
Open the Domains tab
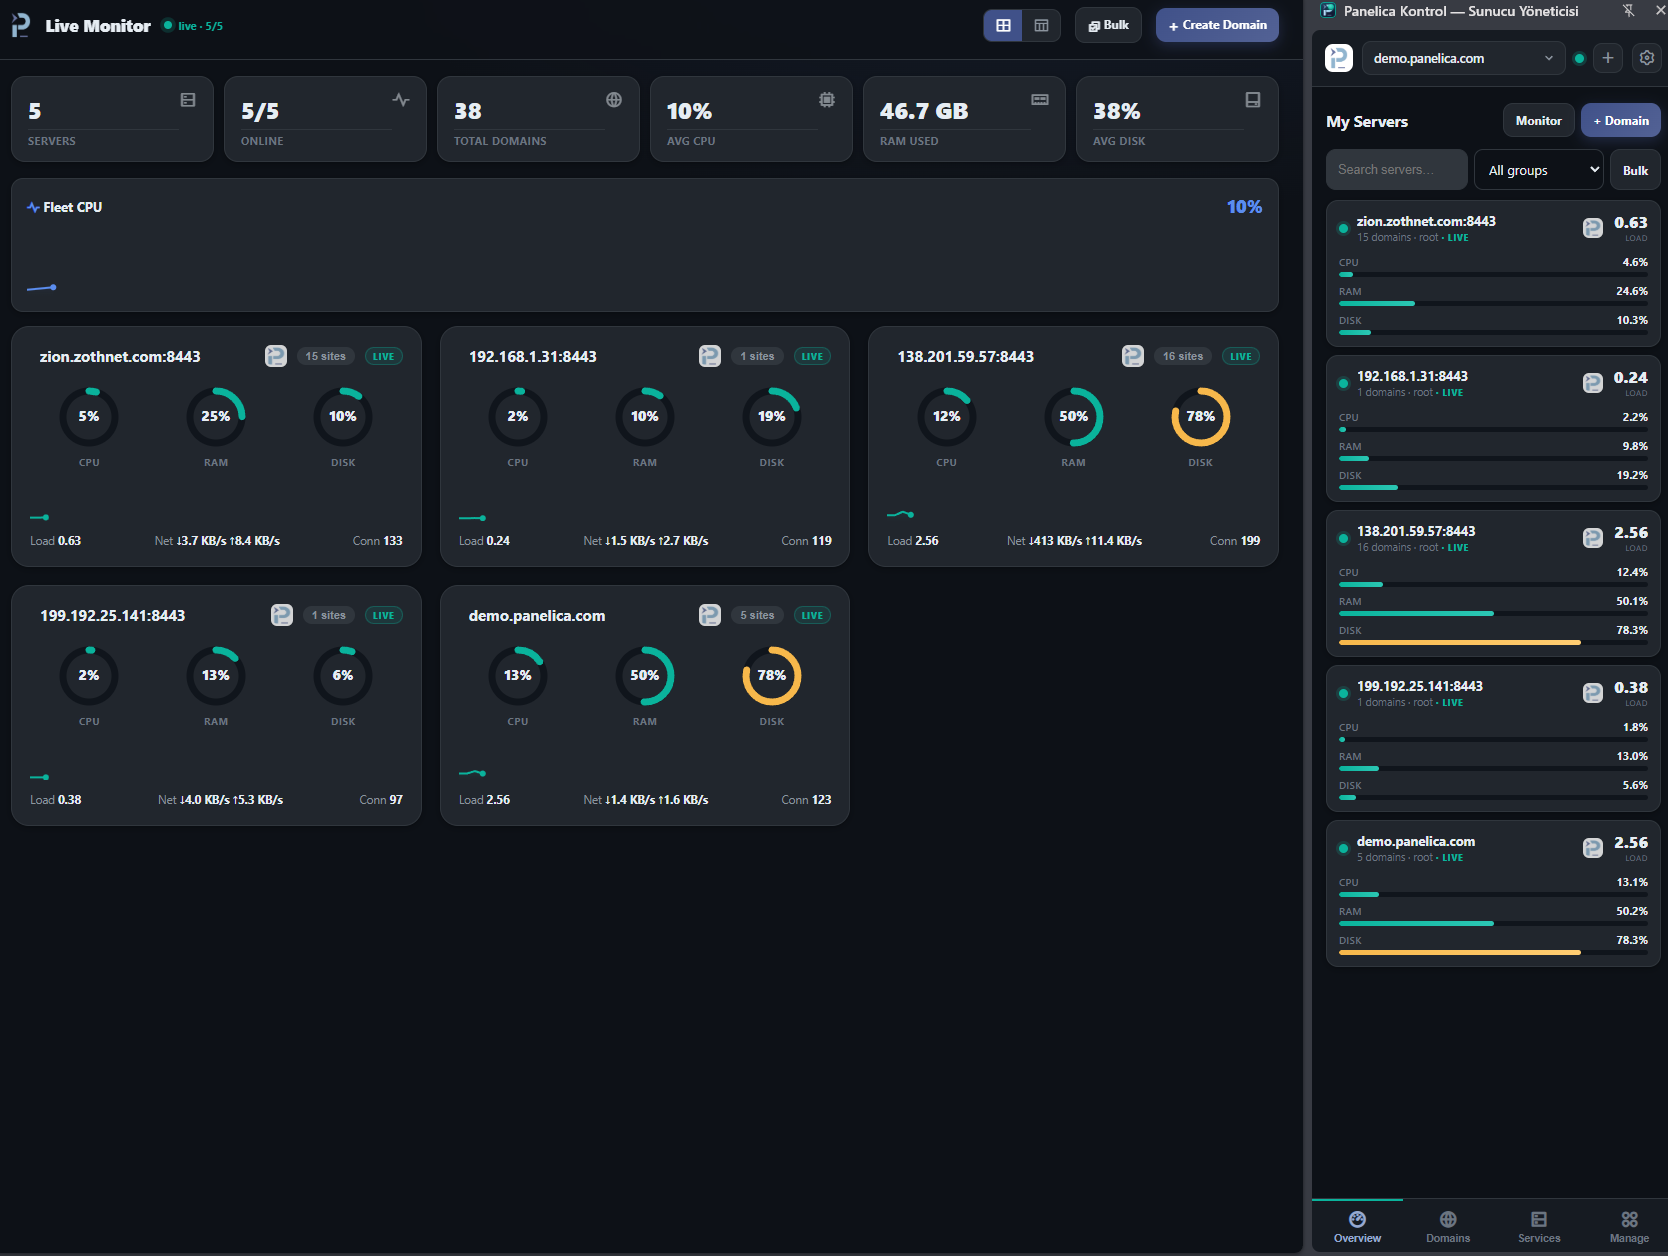[1448, 1227]
